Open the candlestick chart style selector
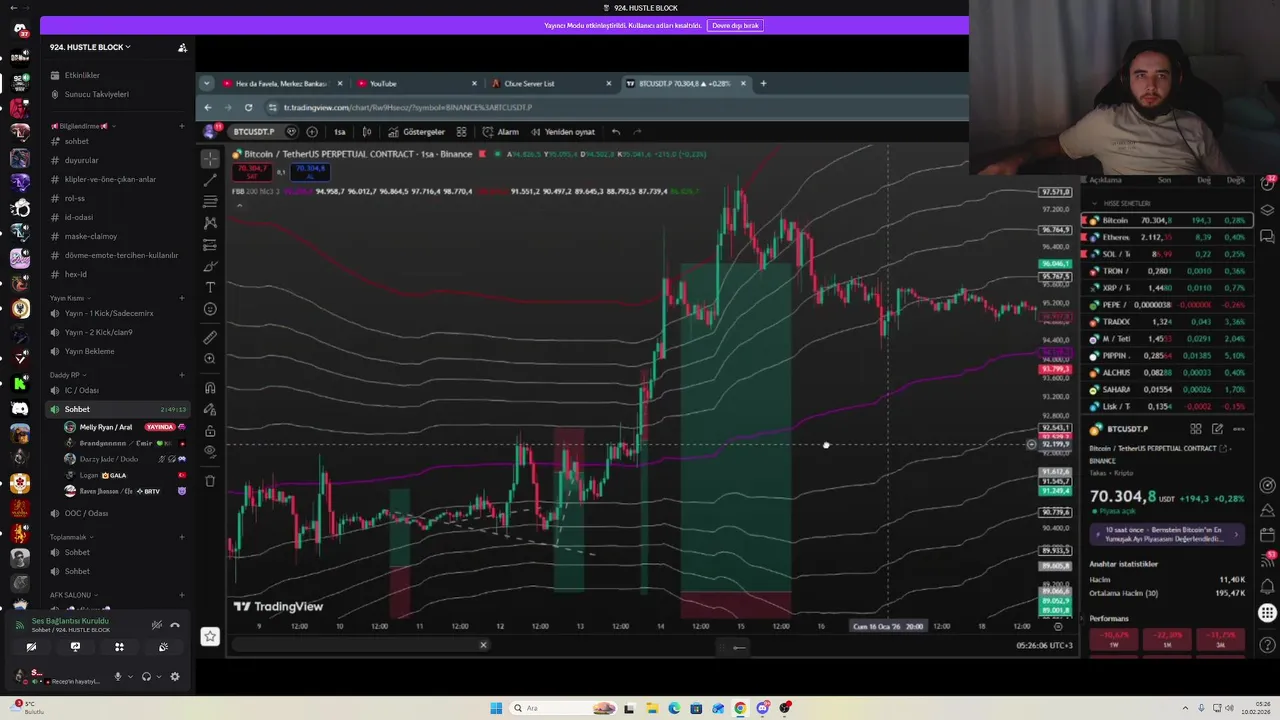 click(367, 131)
